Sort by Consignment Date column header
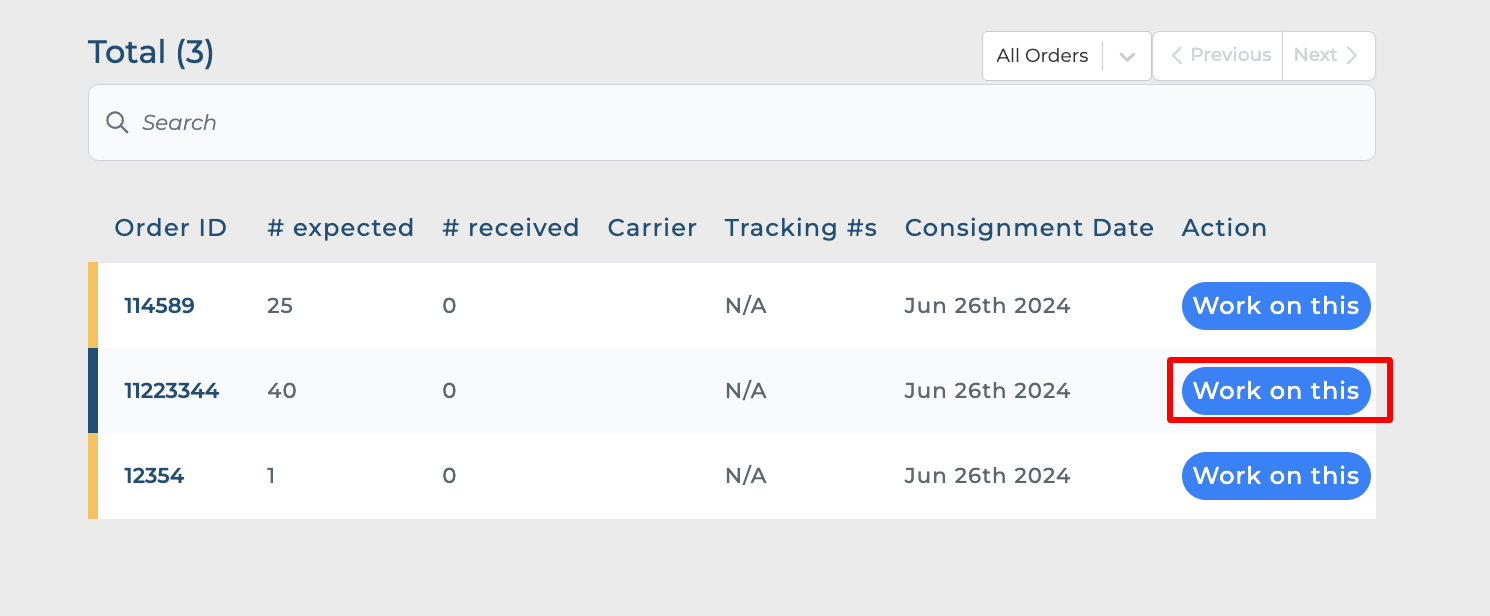This screenshot has height=616, width=1490. pyautogui.click(x=1029, y=228)
